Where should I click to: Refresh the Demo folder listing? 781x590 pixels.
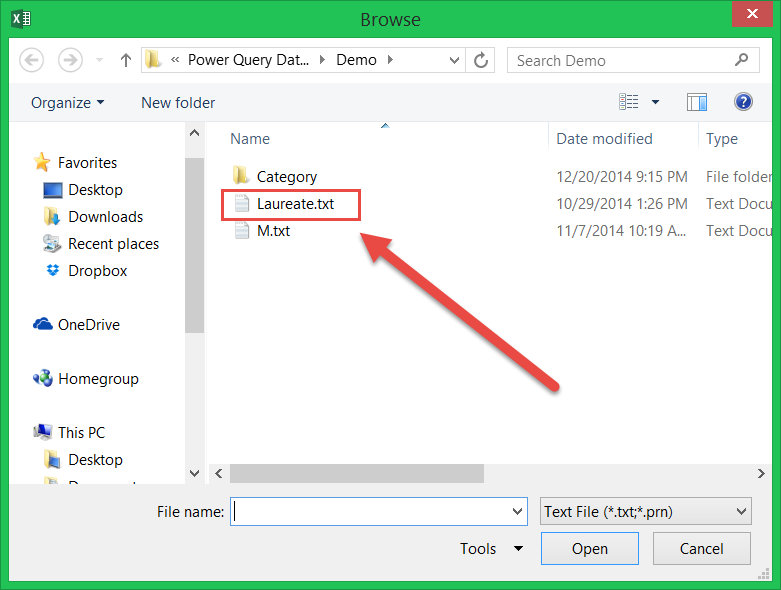(x=481, y=60)
